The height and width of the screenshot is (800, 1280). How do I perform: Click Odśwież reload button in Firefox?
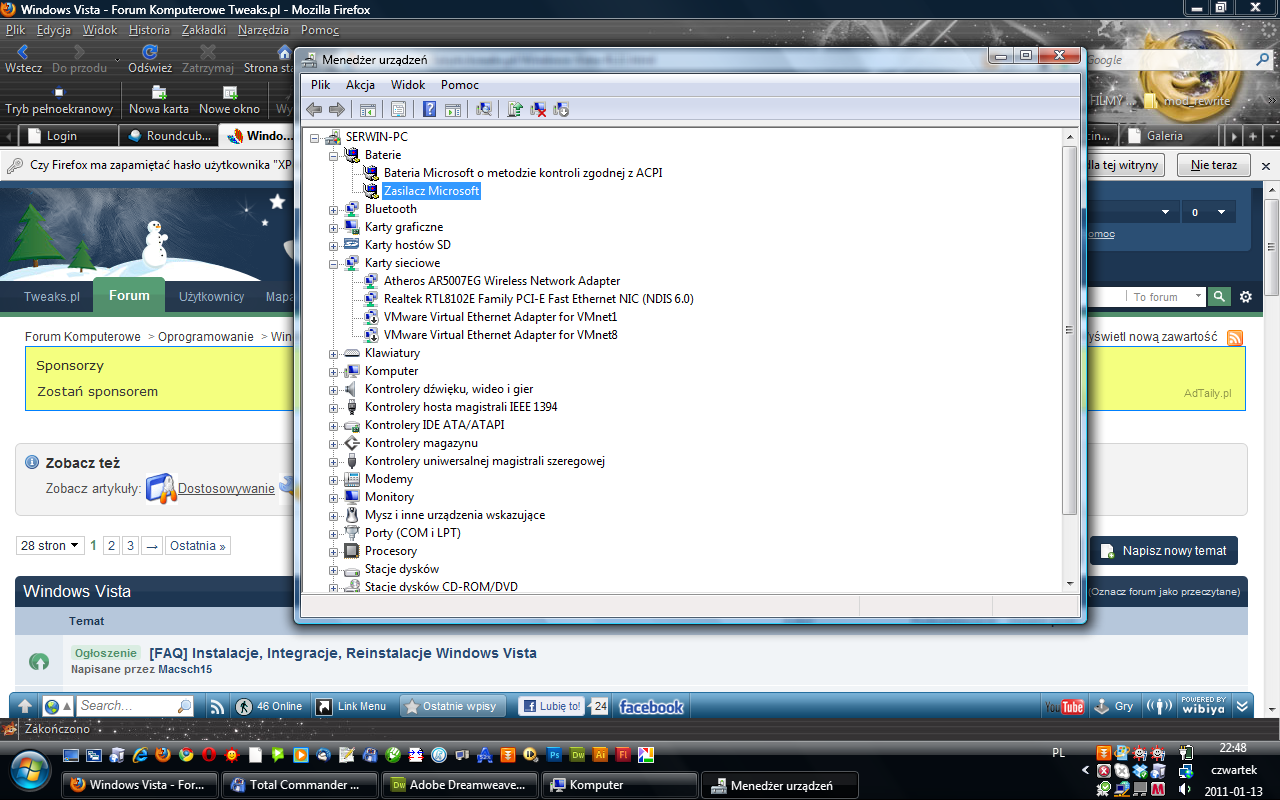[150, 59]
